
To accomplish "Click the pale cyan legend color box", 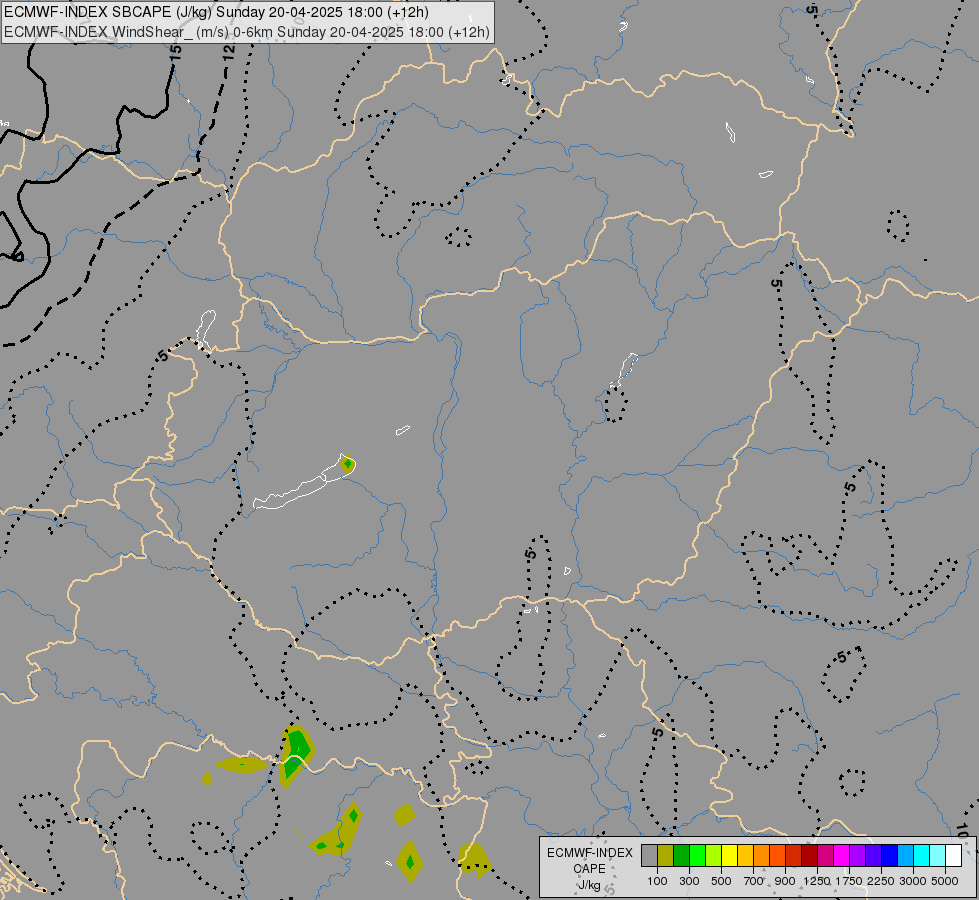I will pos(937,856).
